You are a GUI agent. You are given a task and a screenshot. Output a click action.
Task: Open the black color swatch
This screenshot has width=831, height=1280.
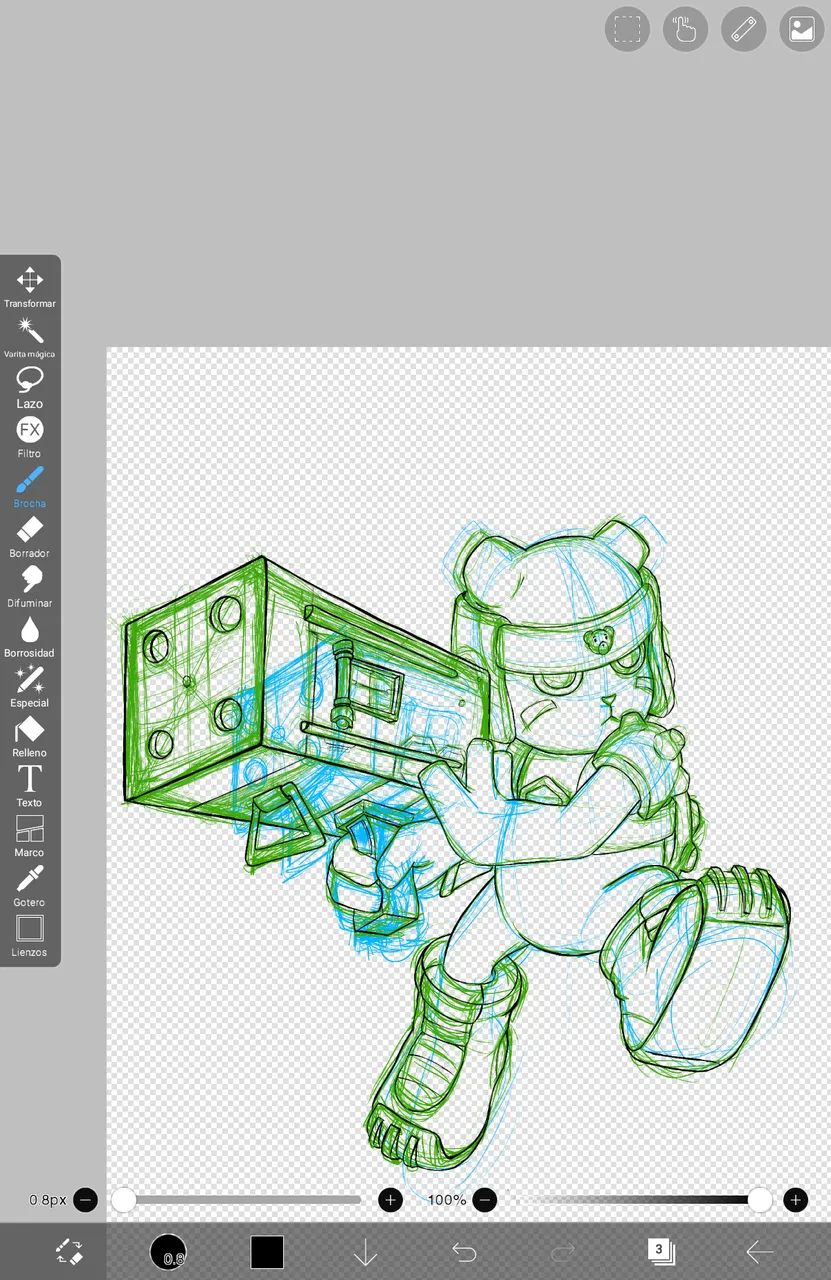pos(267,1251)
